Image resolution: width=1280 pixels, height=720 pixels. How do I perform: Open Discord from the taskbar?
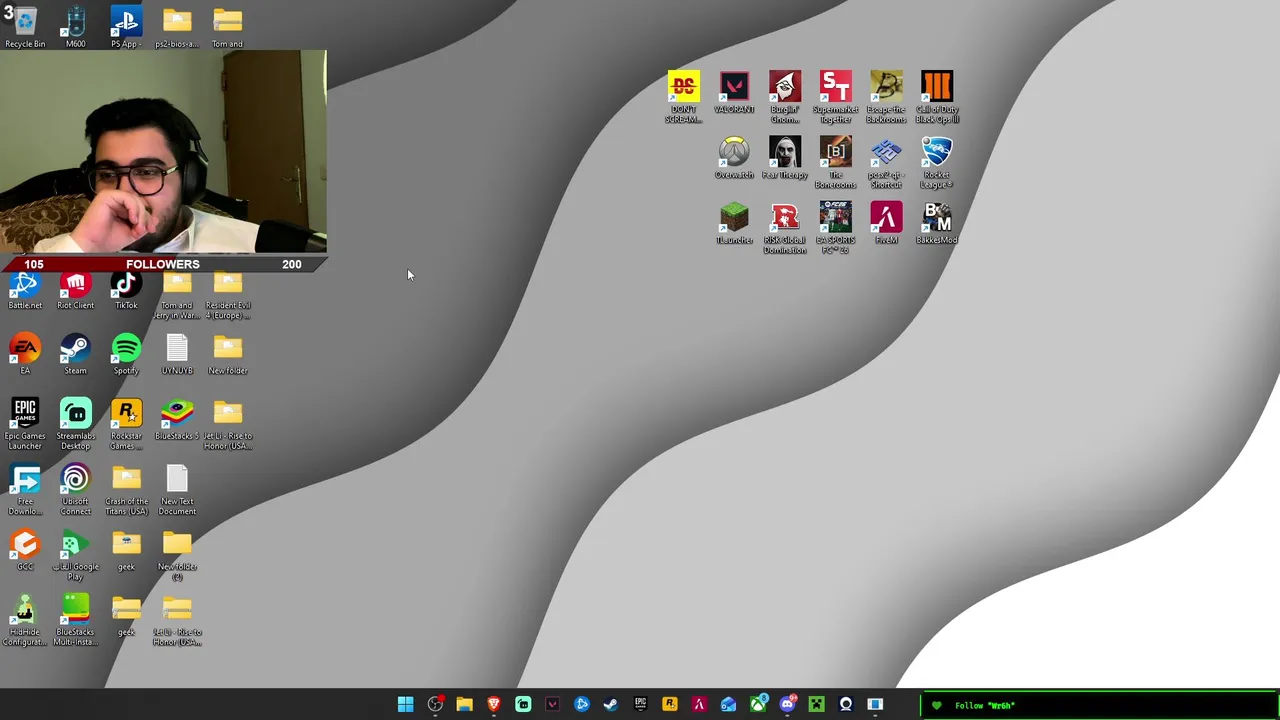pyautogui.click(x=787, y=705)
